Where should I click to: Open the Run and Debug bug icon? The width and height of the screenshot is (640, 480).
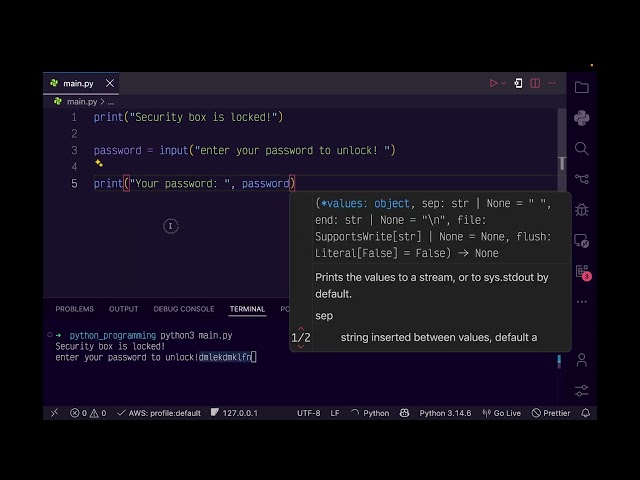point(582,210)
